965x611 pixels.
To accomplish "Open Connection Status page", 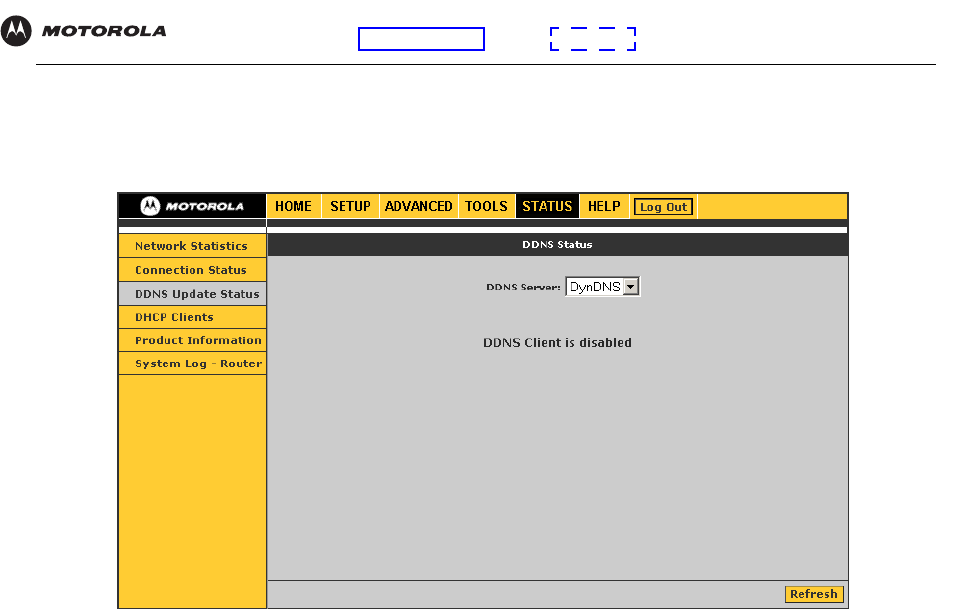I will [192, 270].
